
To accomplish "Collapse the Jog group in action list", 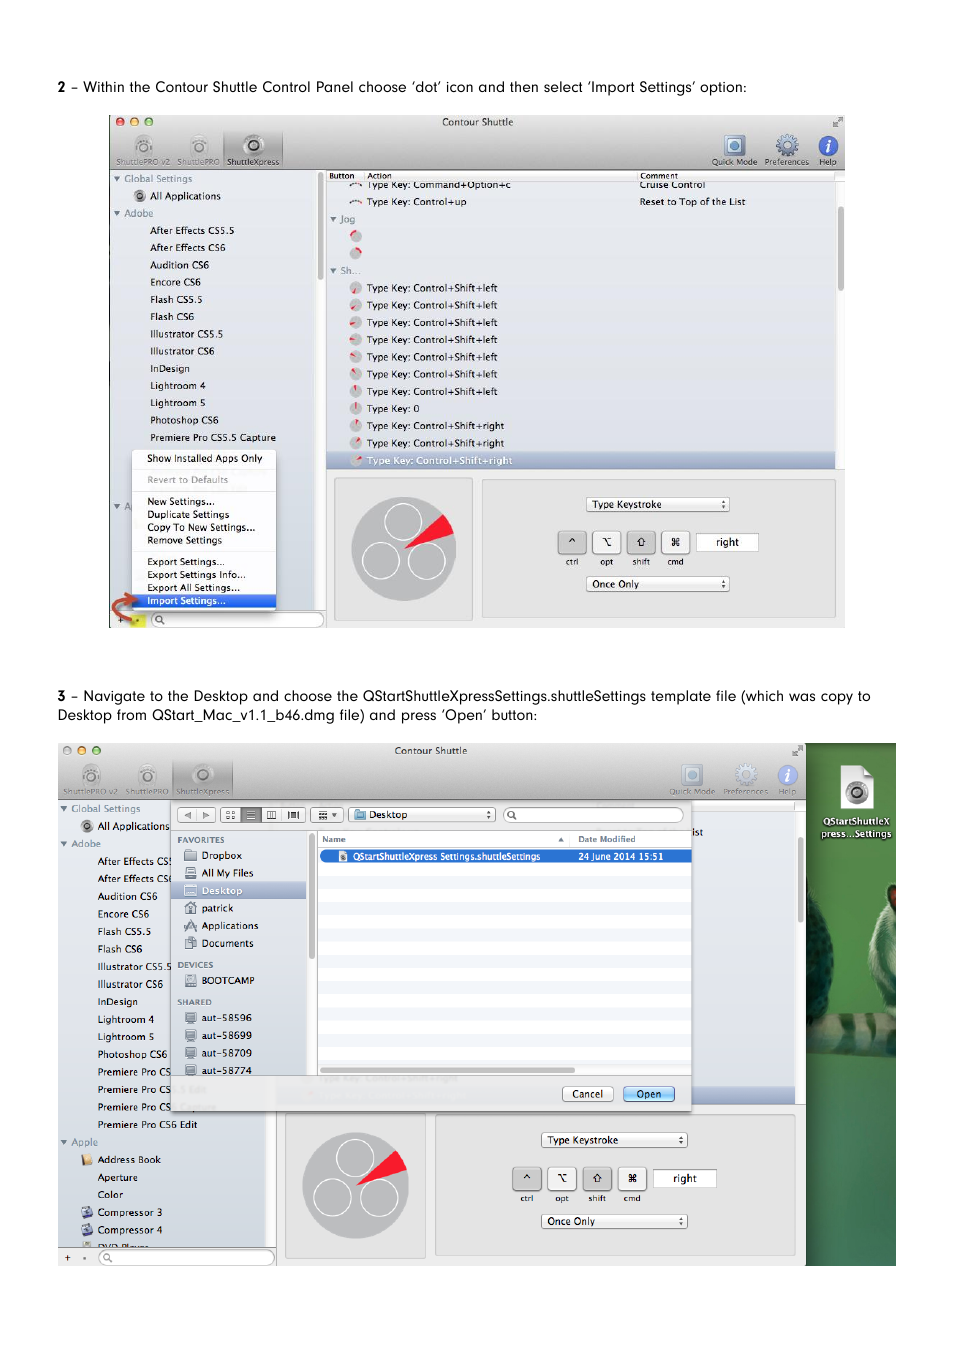I will [334, 220].
